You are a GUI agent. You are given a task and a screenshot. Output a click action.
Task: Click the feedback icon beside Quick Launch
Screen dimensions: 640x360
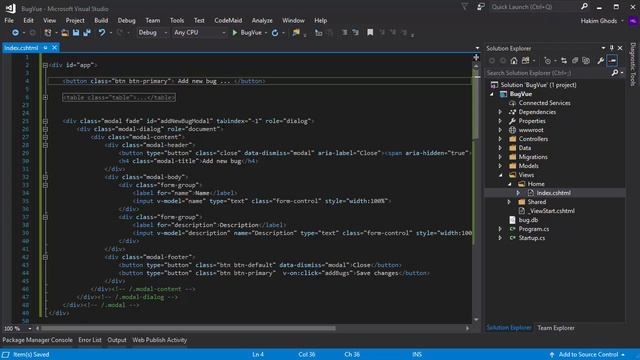coord(481,7)
